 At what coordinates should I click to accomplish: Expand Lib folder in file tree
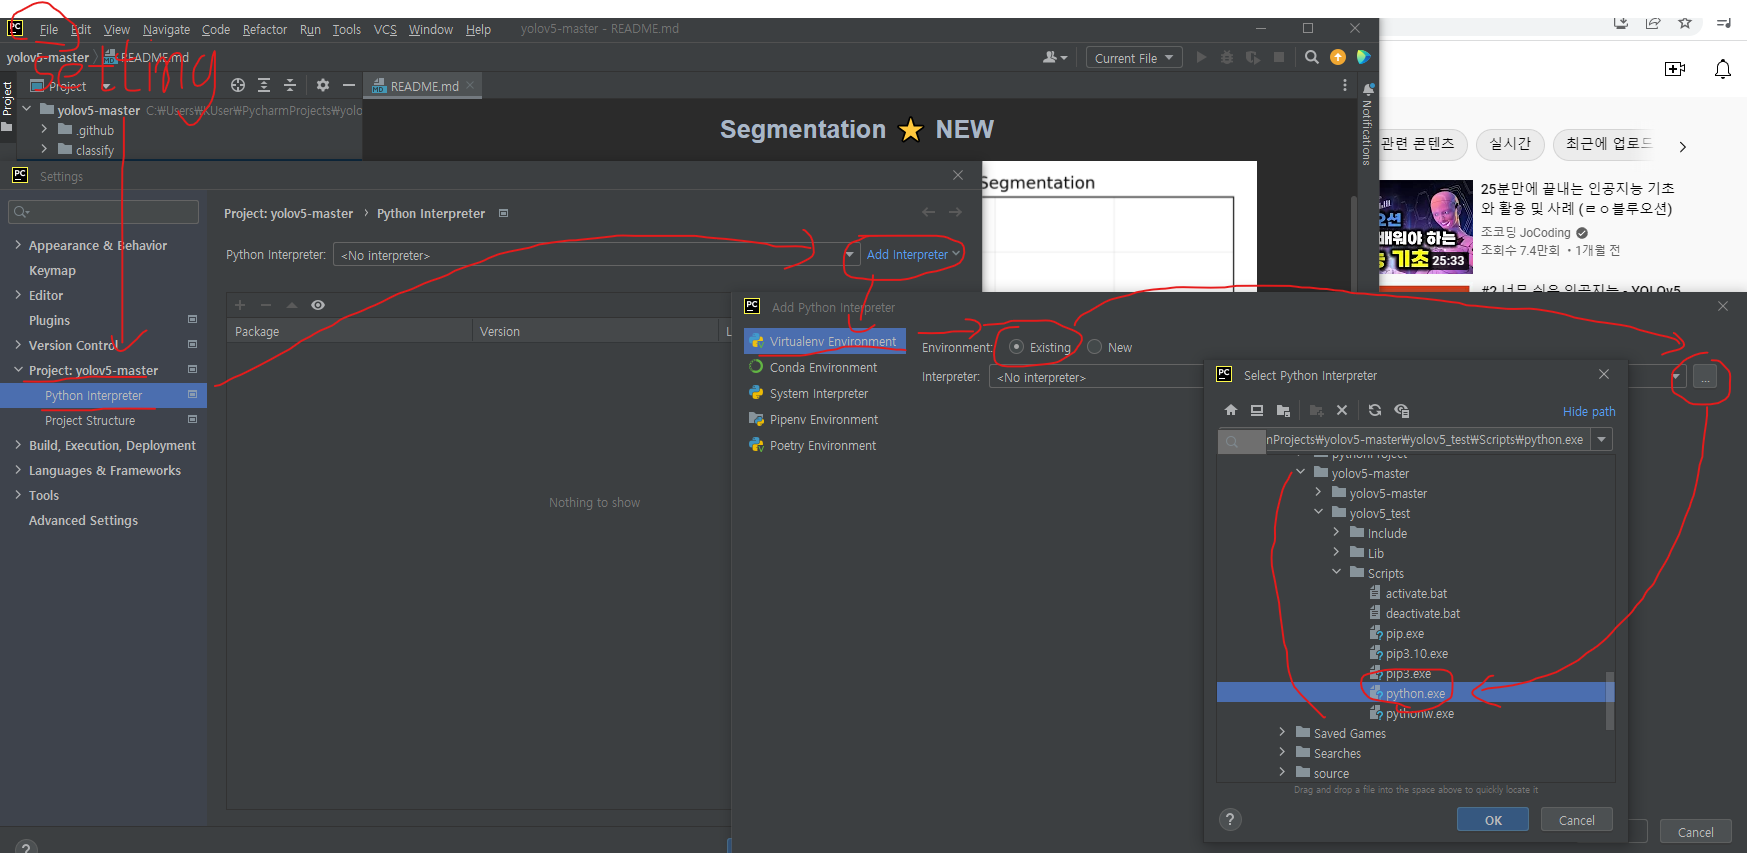[x=1336, y=552]
